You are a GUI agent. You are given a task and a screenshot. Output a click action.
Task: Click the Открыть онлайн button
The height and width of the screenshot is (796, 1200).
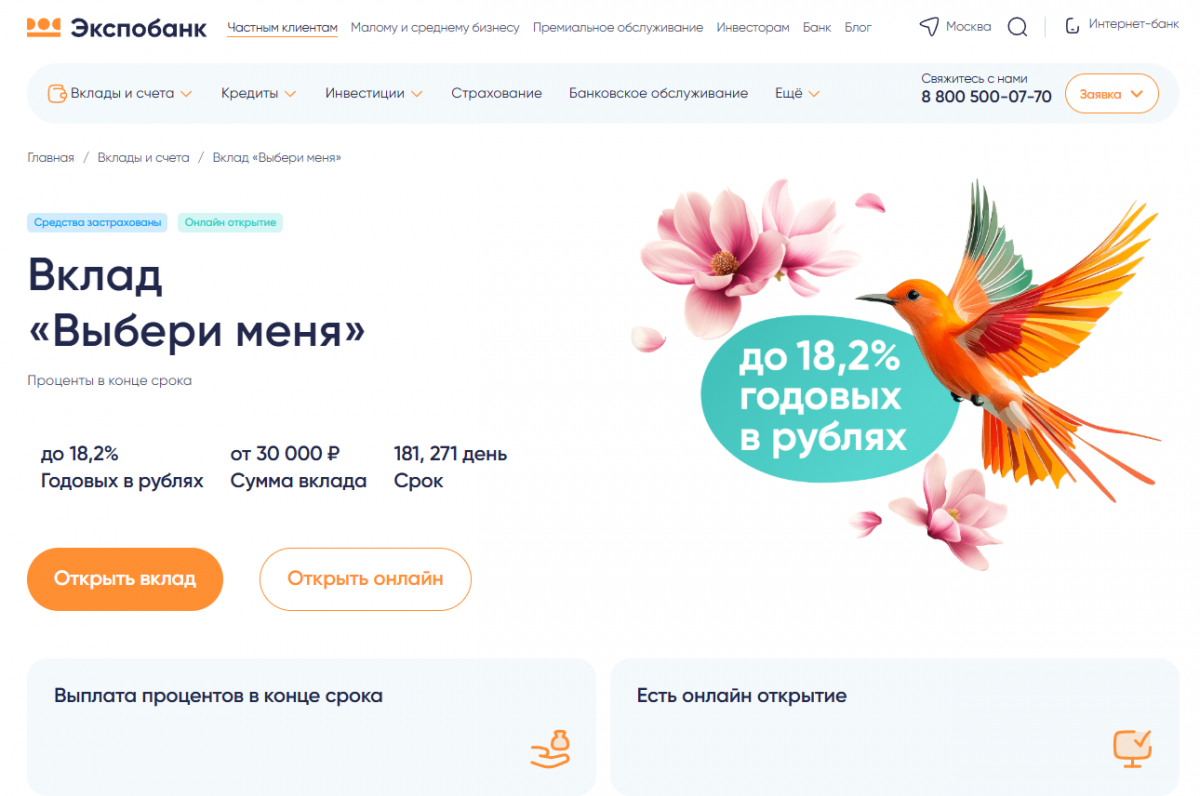point(365,579)
